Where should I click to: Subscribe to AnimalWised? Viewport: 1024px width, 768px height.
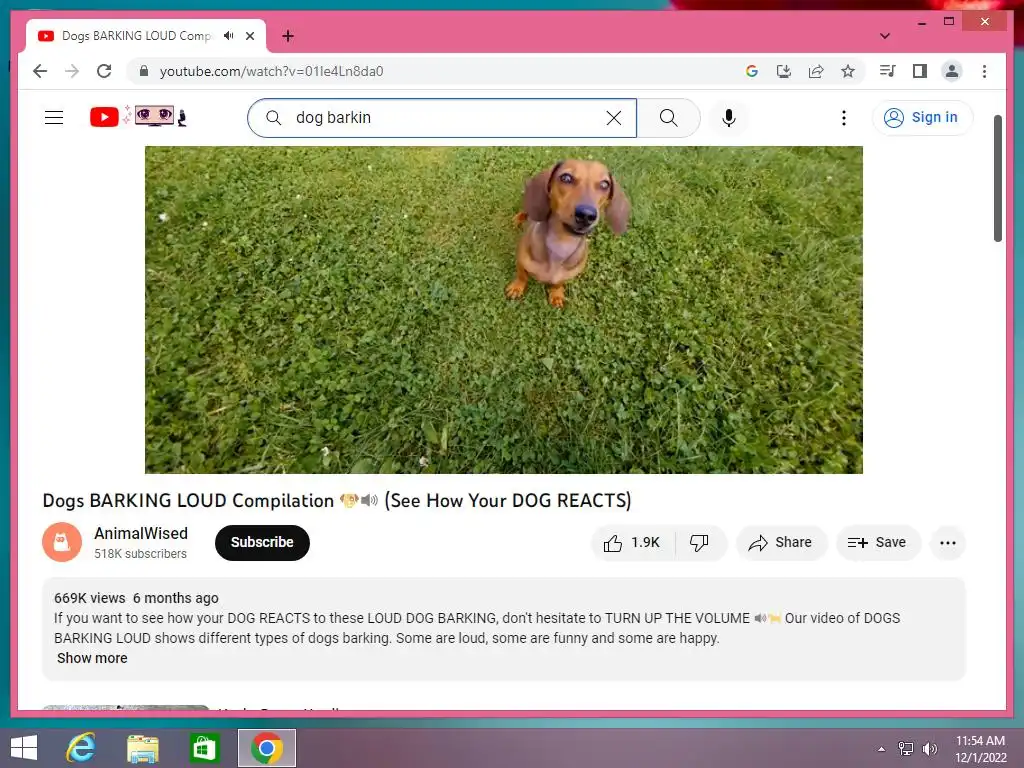coord(262,543)
